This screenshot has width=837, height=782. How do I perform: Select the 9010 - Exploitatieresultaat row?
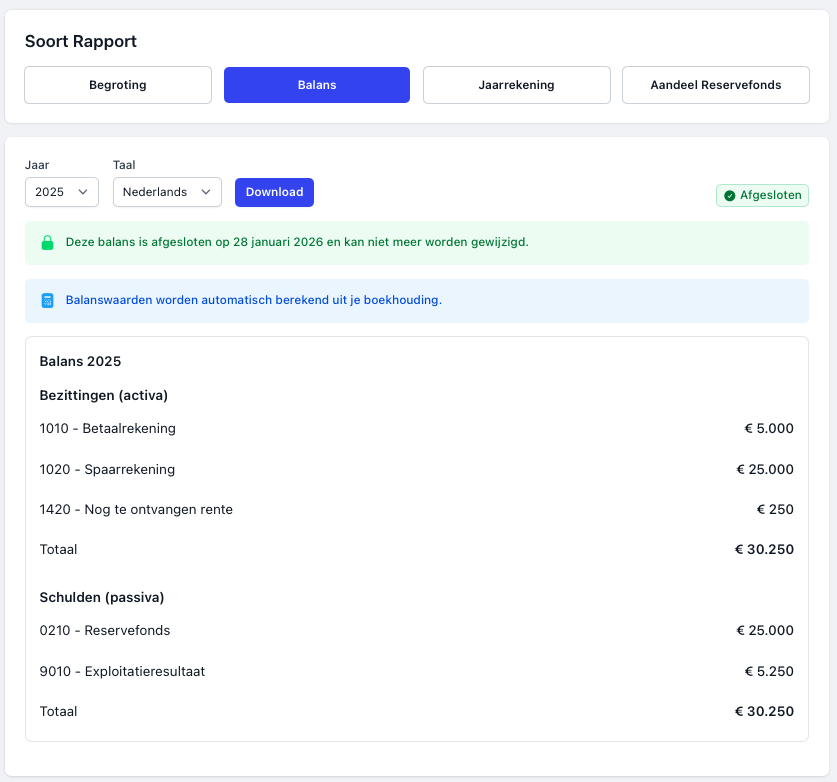coord(122,671)
